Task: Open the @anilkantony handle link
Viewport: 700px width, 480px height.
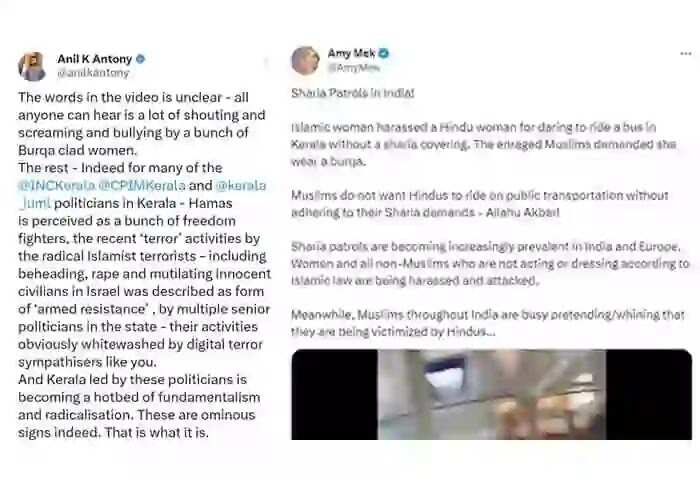Action: pos(93,73)
